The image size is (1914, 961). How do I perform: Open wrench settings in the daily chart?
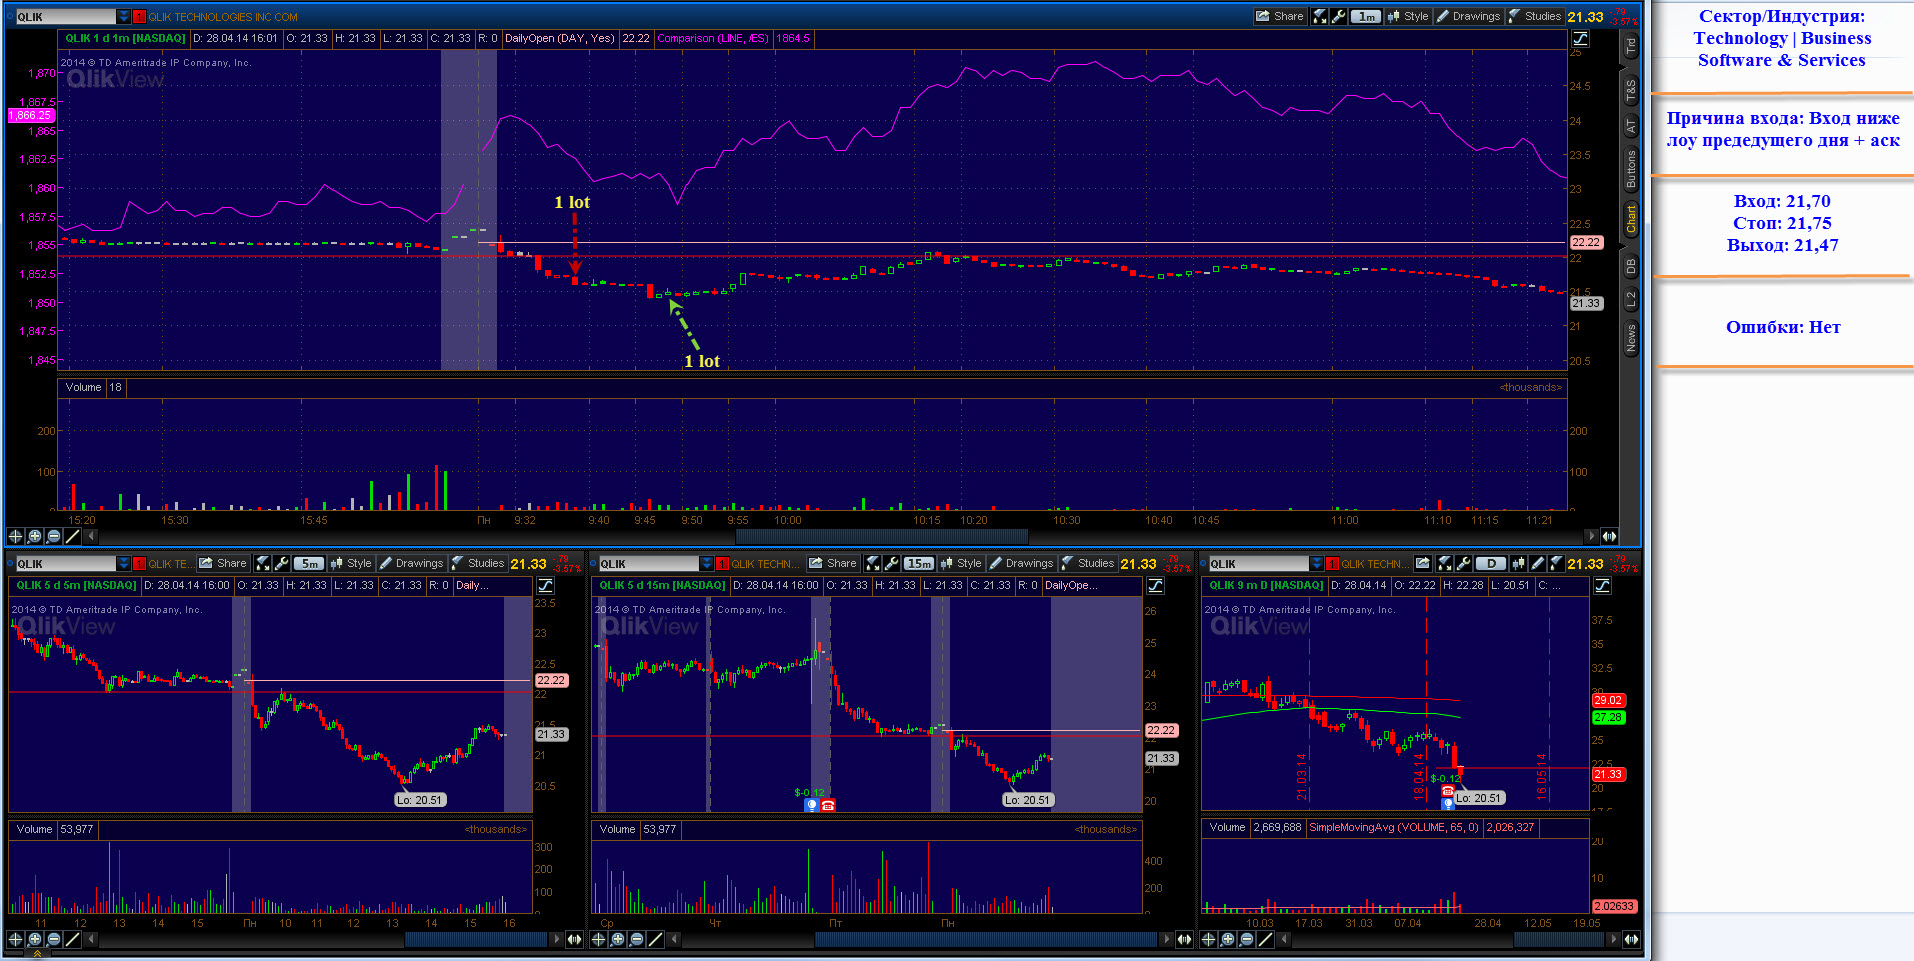coord(1463,563)
